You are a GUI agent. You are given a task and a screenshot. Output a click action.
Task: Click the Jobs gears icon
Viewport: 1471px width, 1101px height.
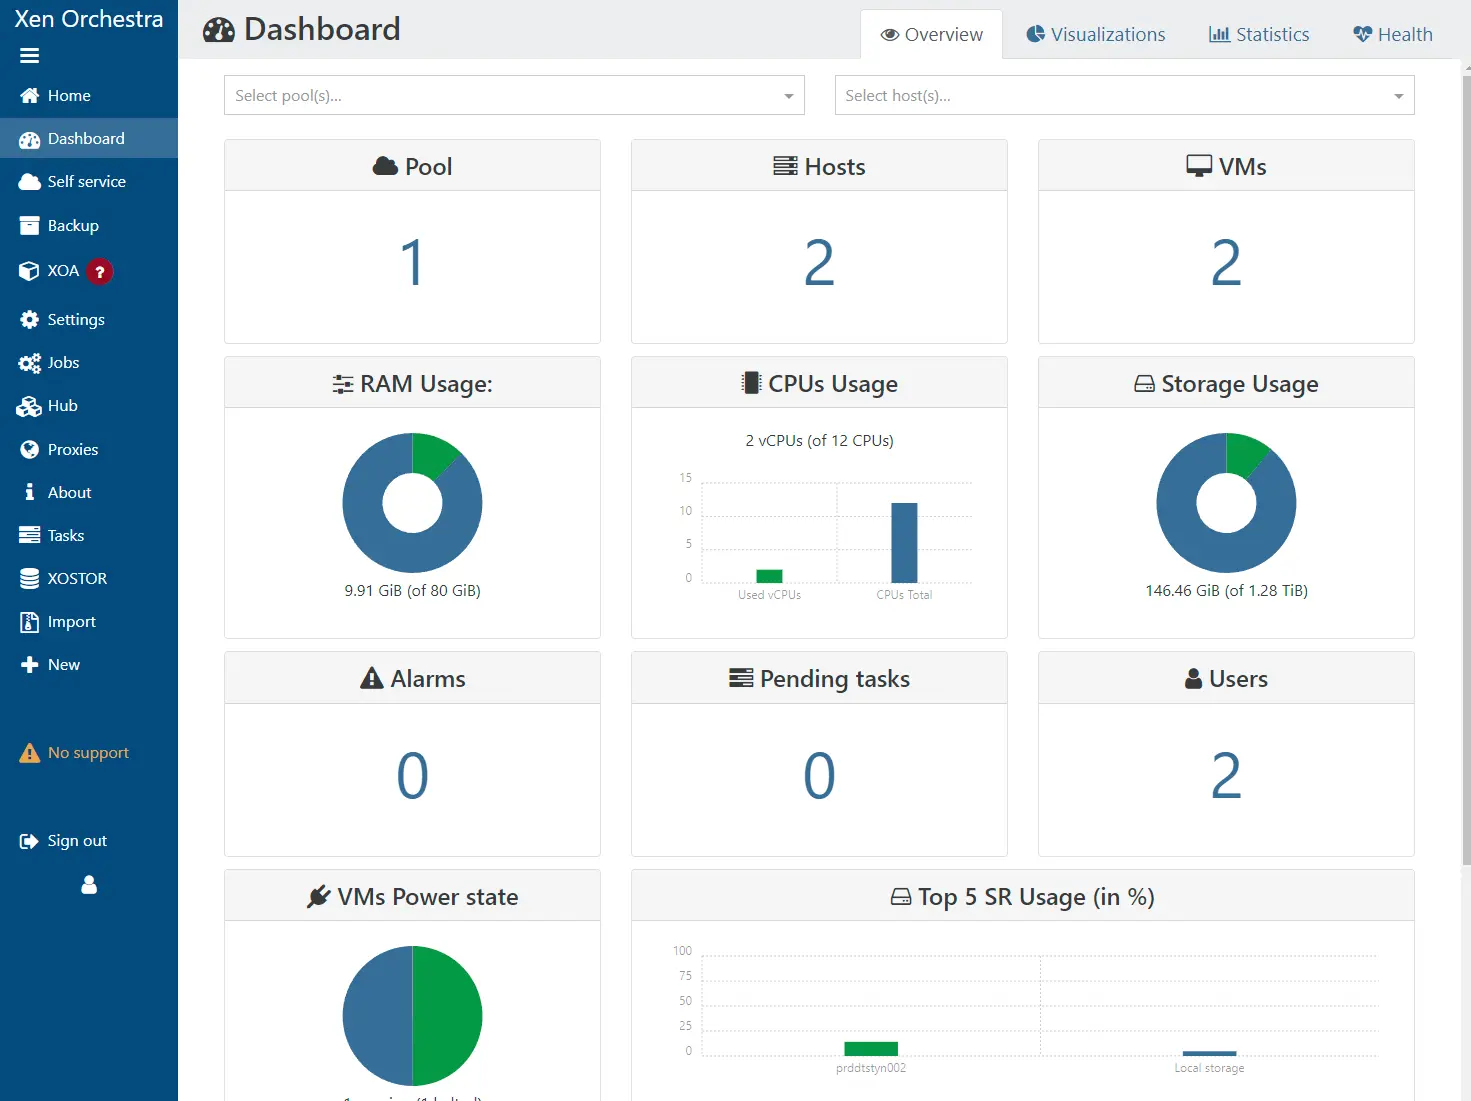tap(29, 363)
